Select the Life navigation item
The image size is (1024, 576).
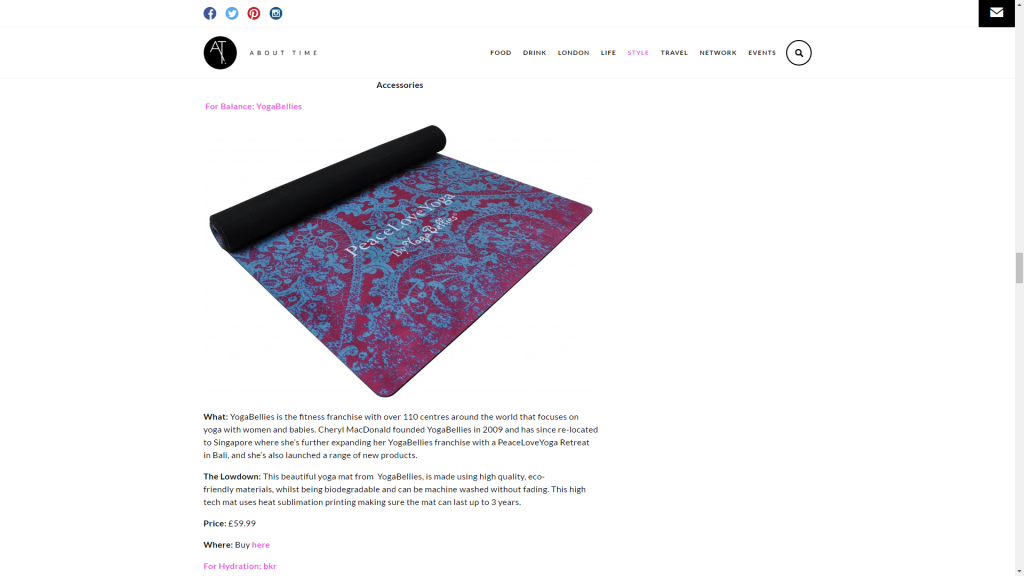click(608, 53)
